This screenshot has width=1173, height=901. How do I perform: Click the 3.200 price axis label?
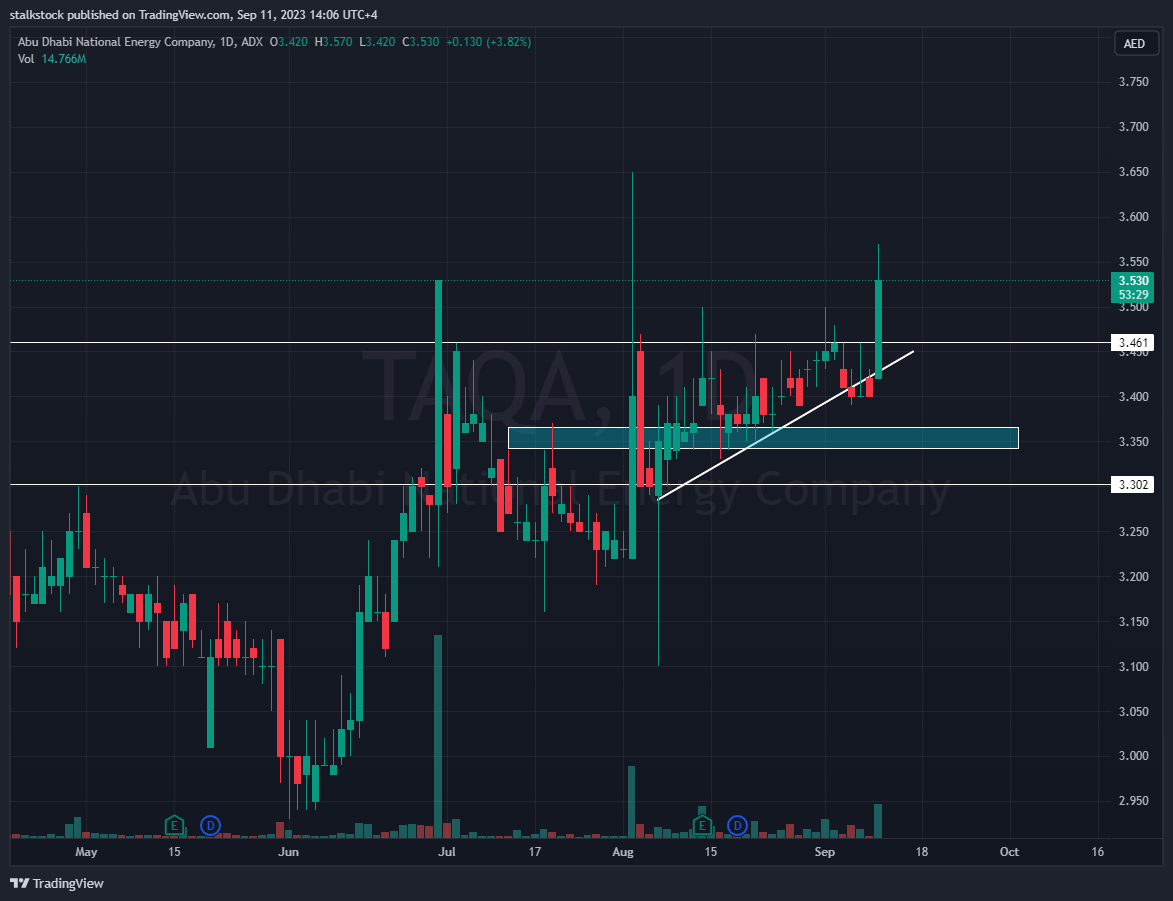pyautogui.click(x=1133, y=577)
